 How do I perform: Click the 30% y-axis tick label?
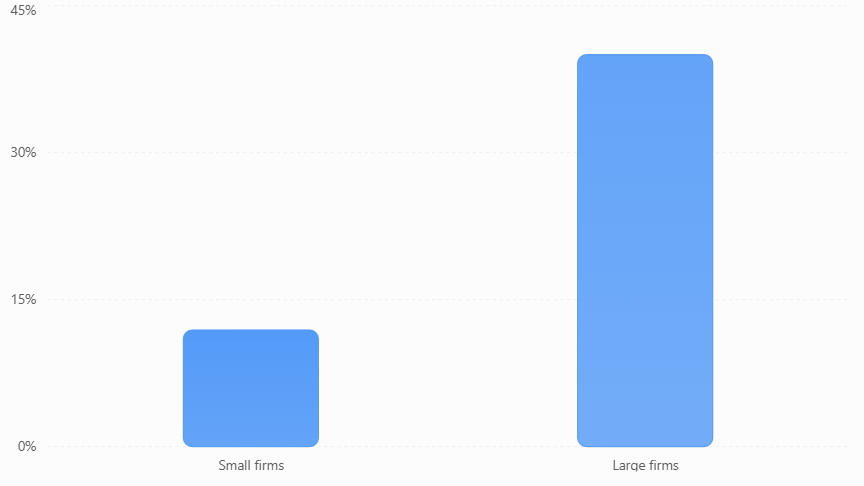pyautogui.click(x=23, y=153)
